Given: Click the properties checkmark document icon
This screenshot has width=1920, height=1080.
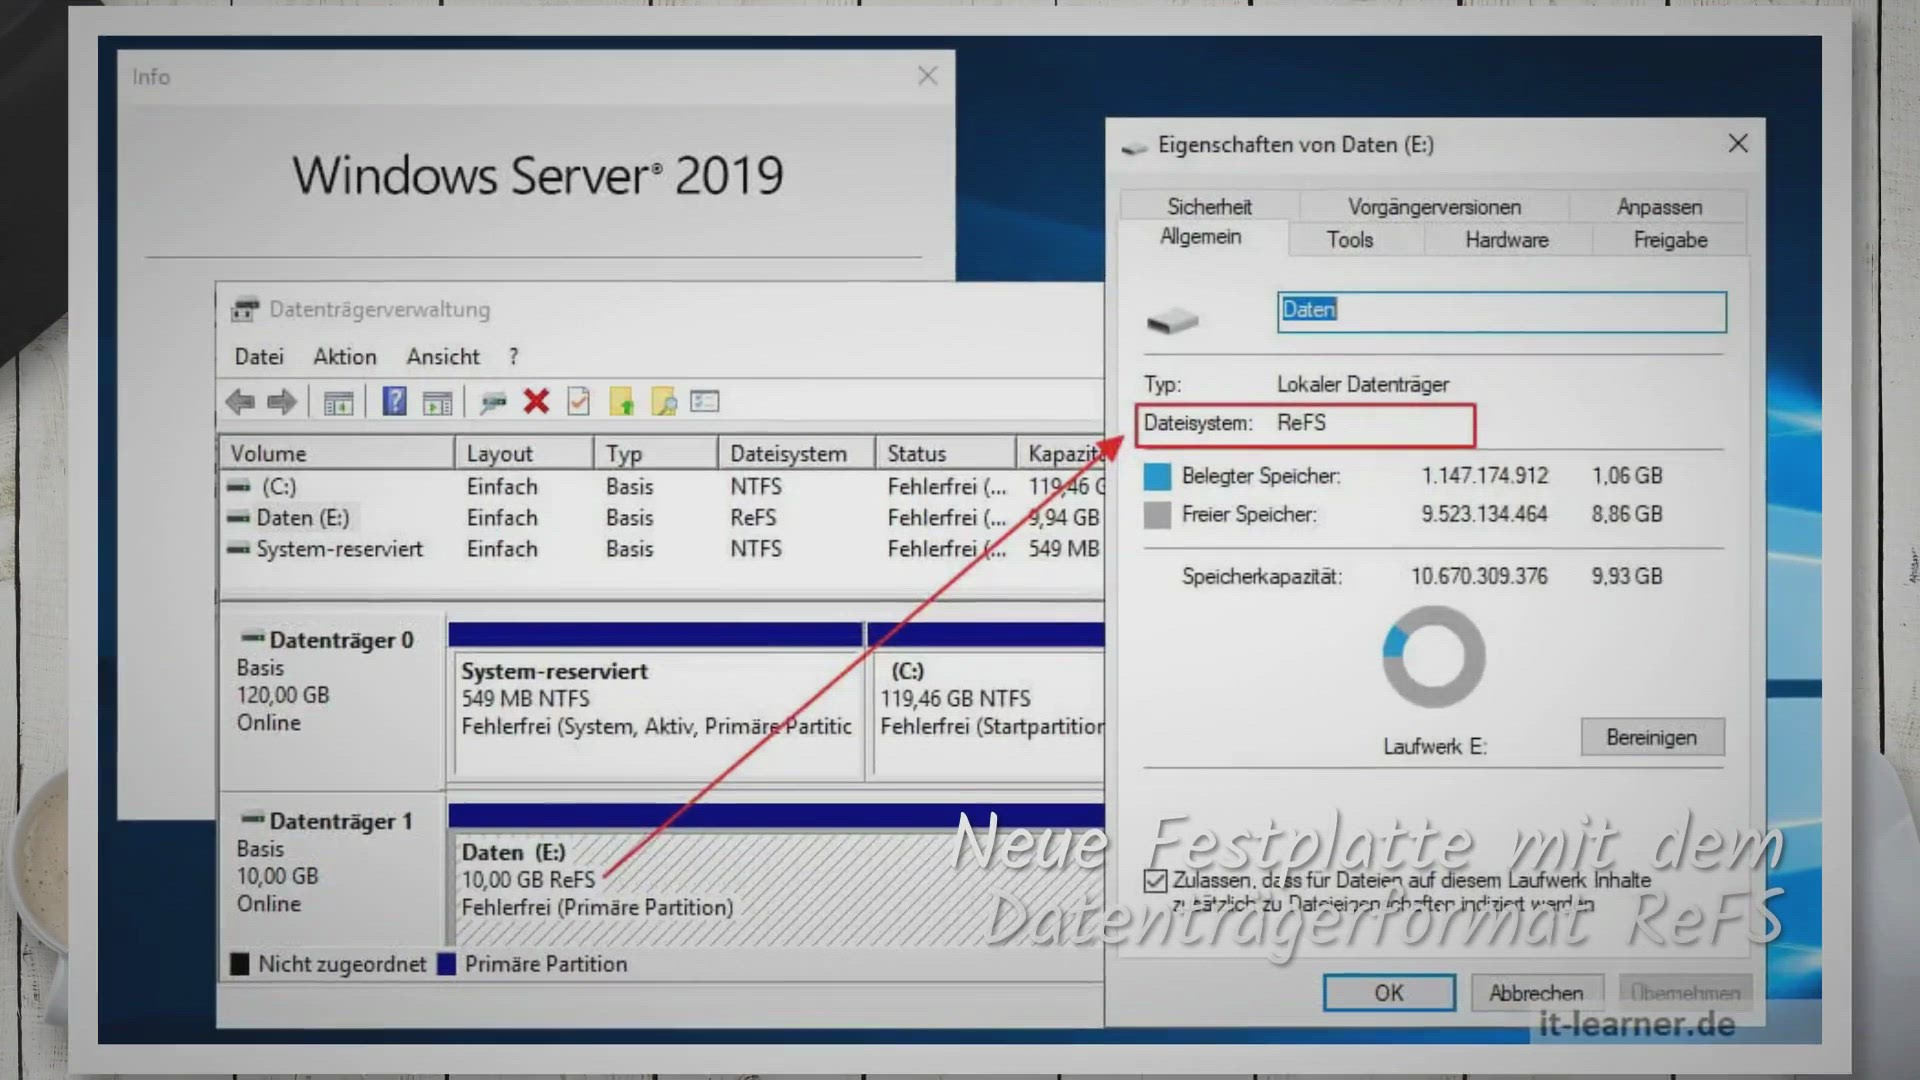Looking at the screenshot, I should click(x=578, y=402).
